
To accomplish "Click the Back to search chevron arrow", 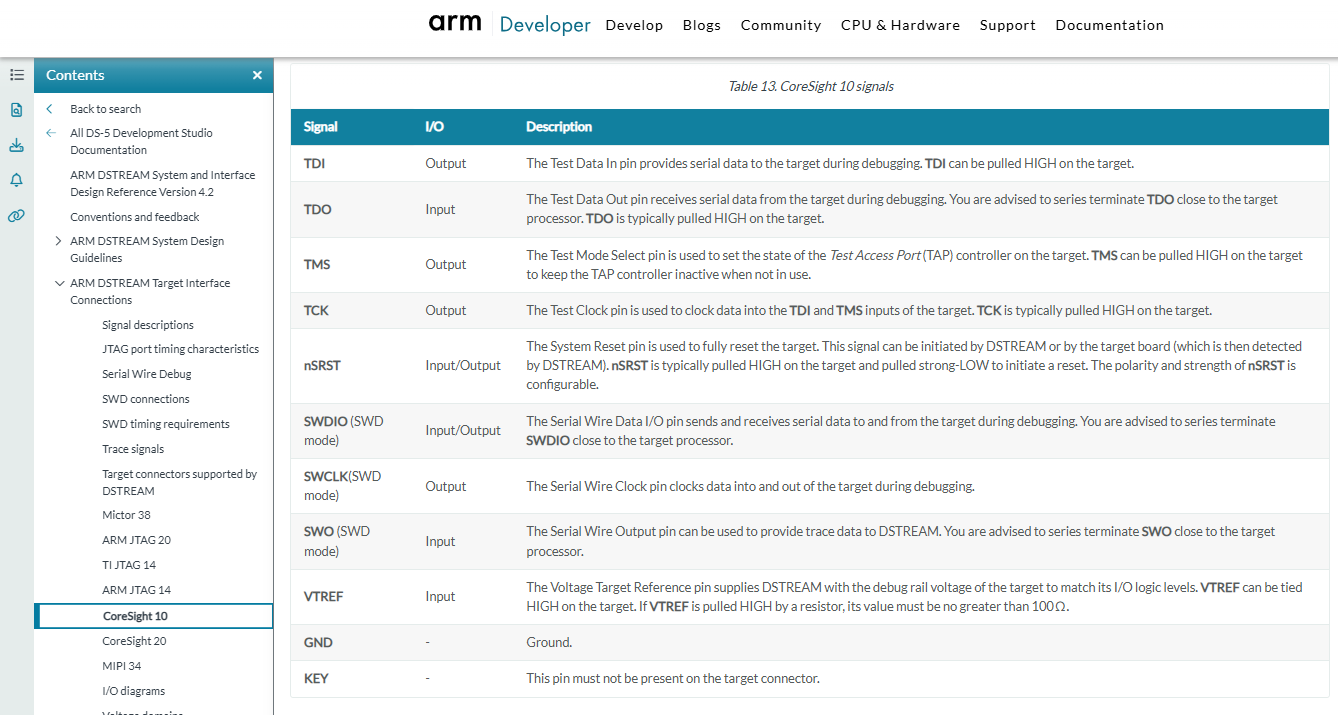I will coord(50,109).
